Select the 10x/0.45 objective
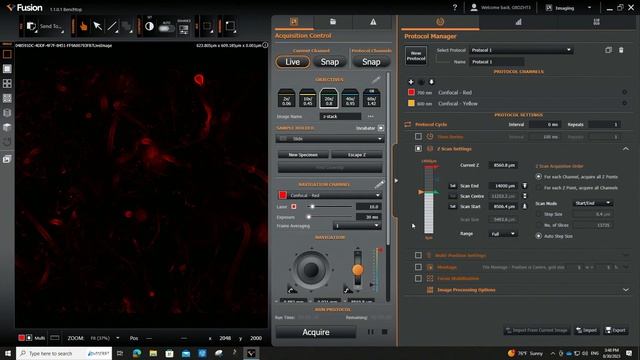 [x=308, y=98]
